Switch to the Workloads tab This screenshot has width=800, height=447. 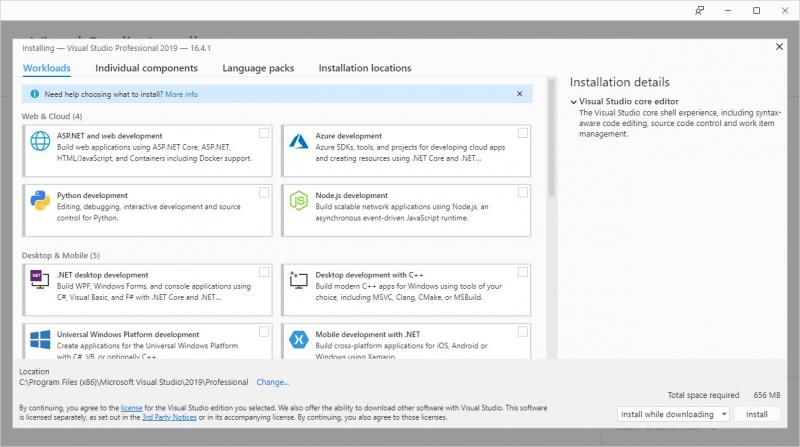[46, 68]
